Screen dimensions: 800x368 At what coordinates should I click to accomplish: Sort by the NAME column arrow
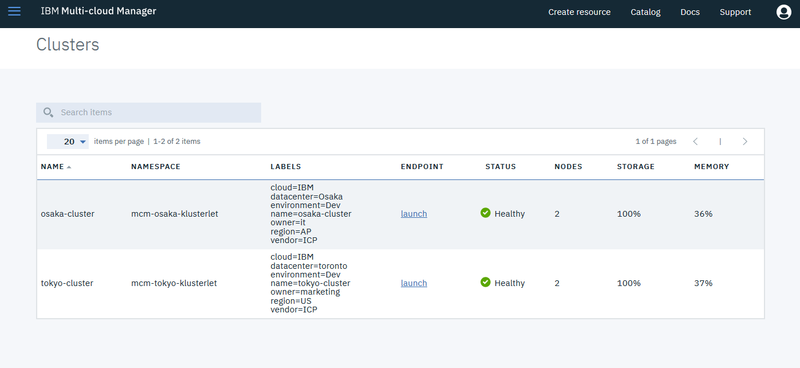click(x=69, y=167)
